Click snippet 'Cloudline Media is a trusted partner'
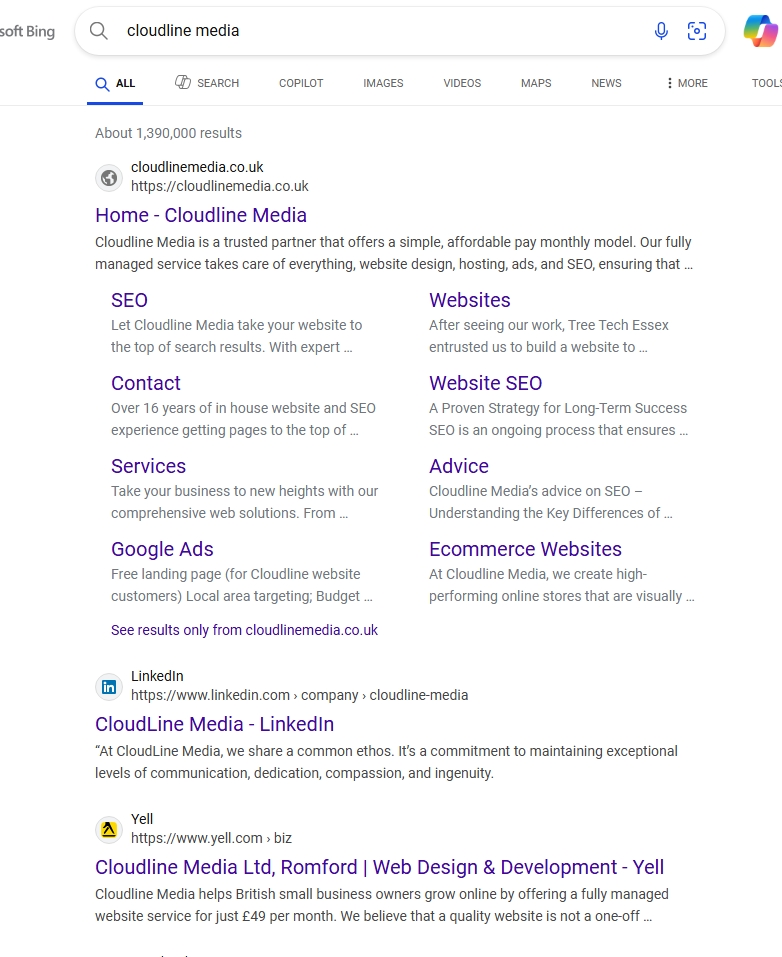This screenshot has height=957, width=782. click(x=394, y=253)
